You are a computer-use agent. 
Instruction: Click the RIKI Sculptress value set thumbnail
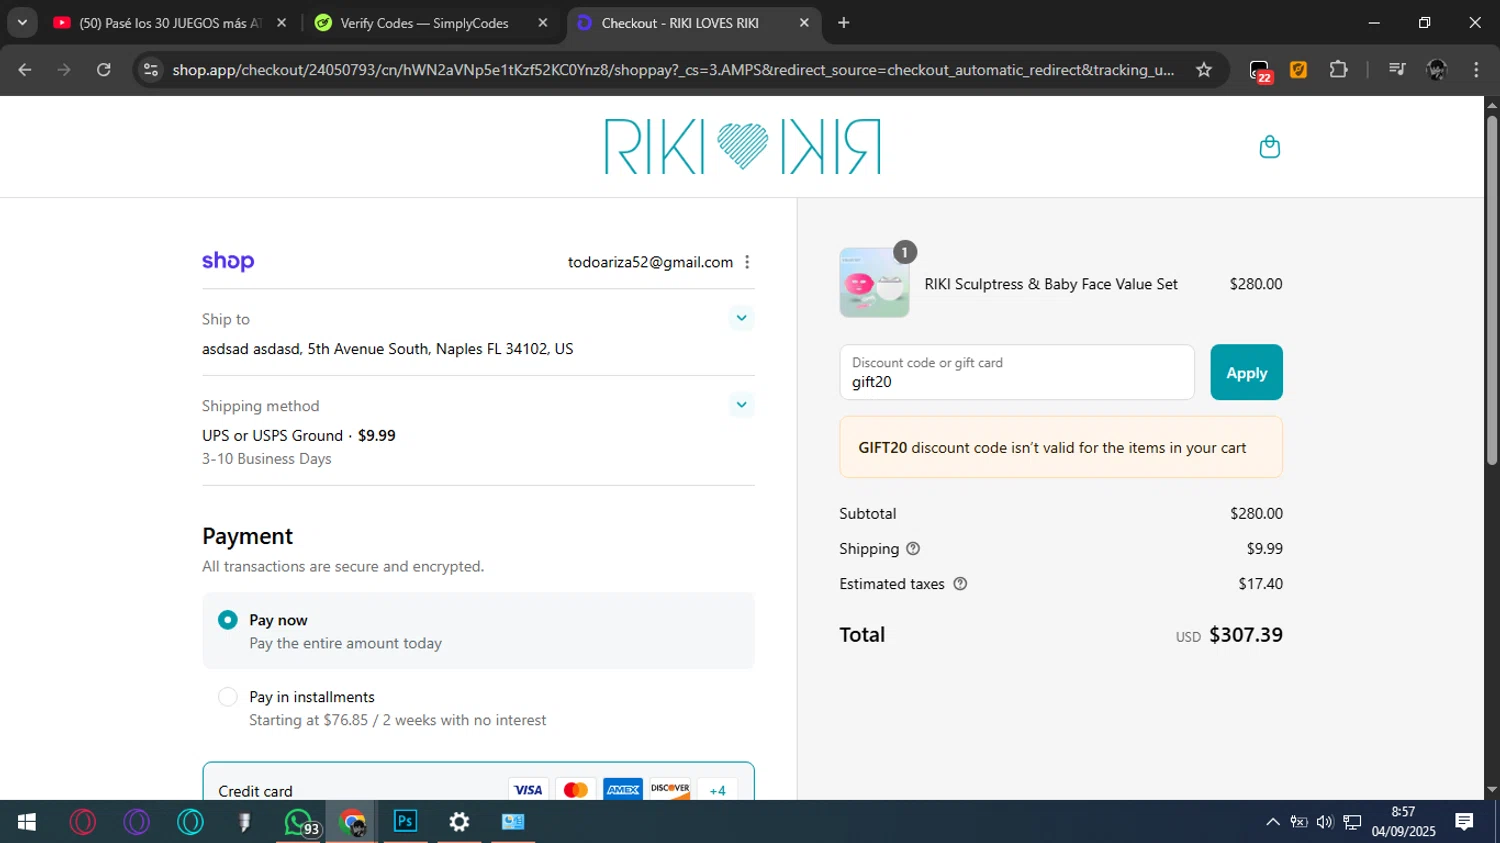pos(874,283)
